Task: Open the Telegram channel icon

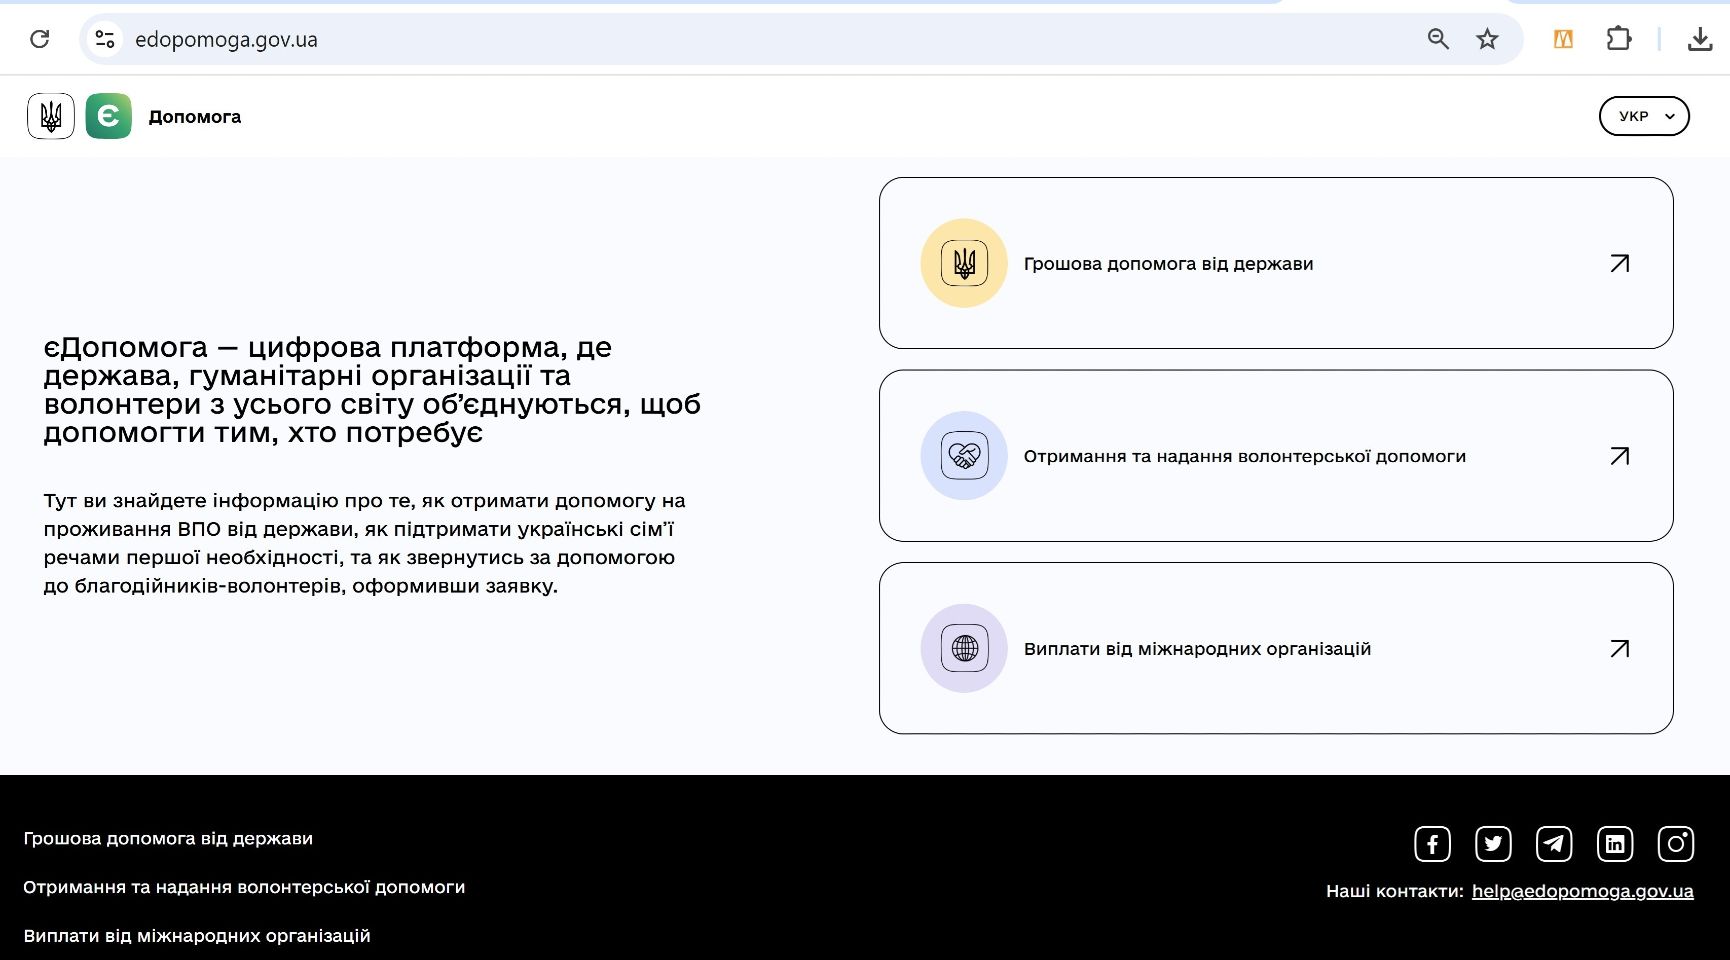Action: pyautogui.click(x=1554, y=844)
